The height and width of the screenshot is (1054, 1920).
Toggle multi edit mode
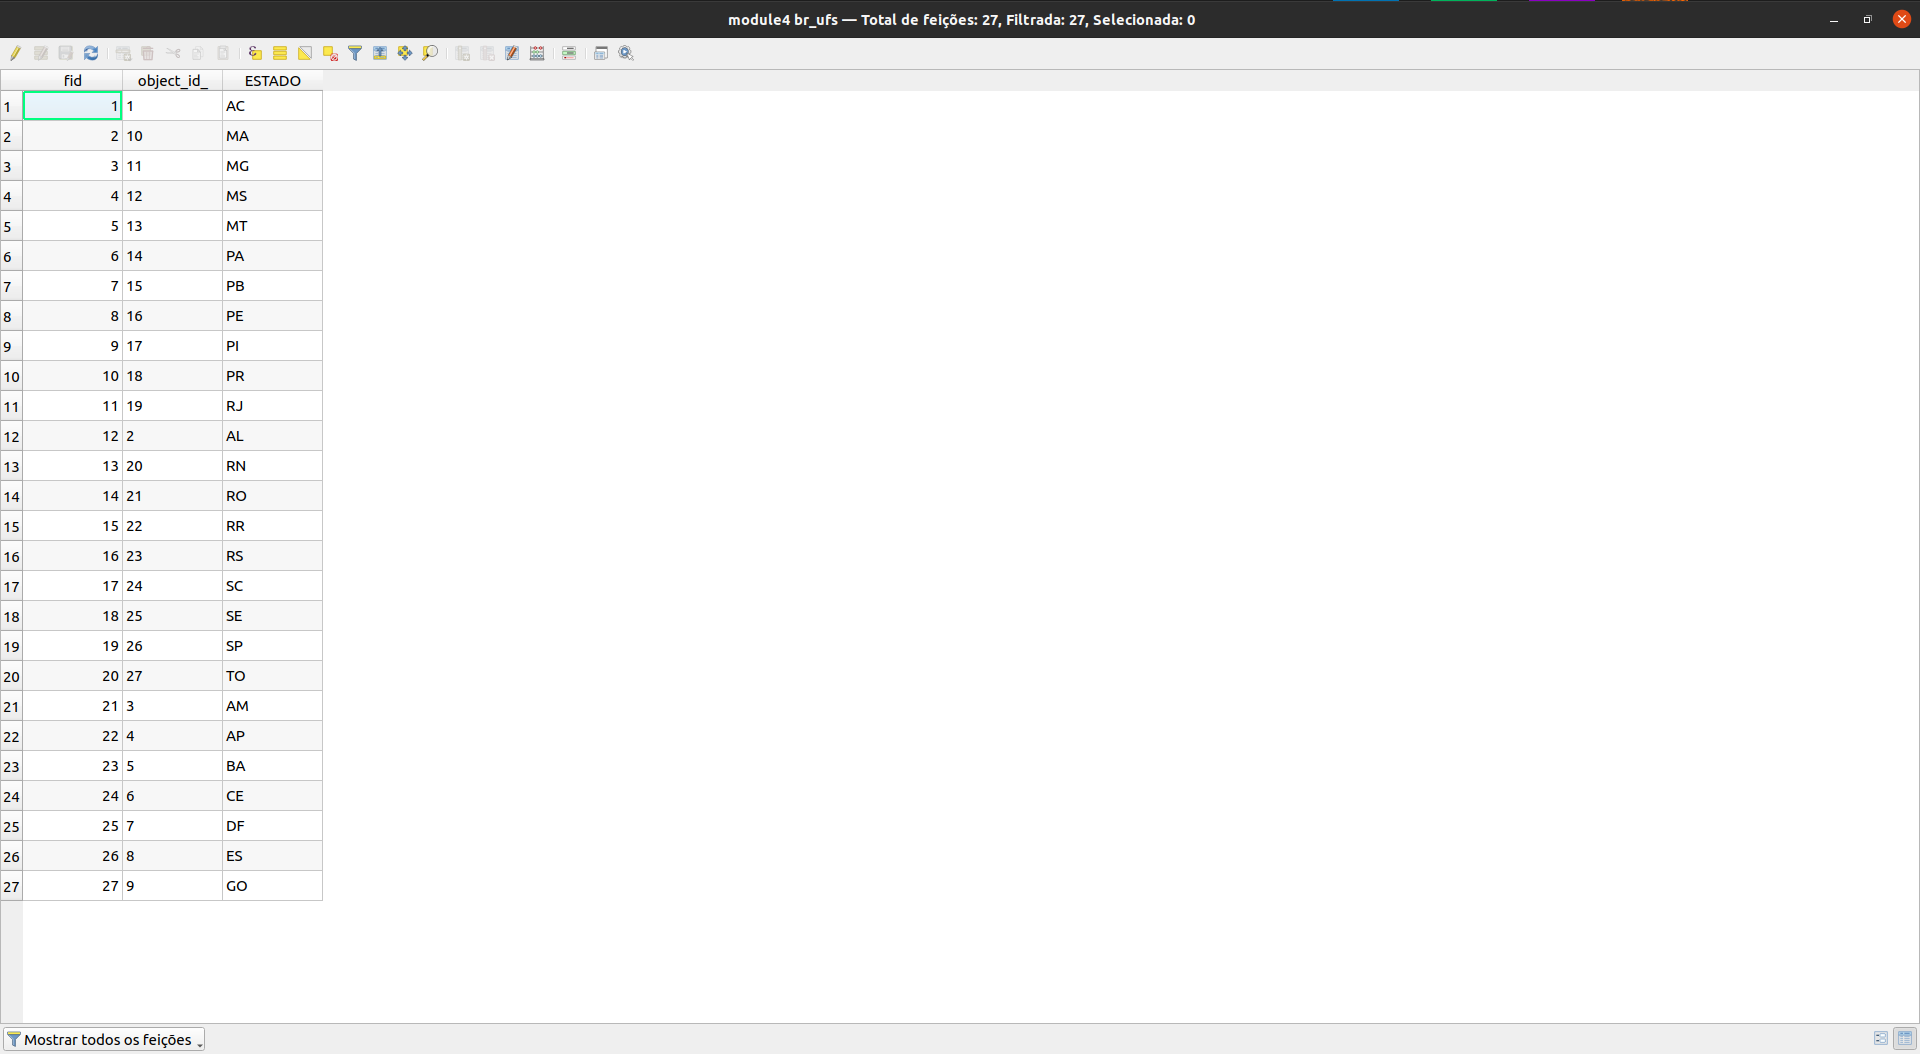pyautogui.click(x=41, y=53)
